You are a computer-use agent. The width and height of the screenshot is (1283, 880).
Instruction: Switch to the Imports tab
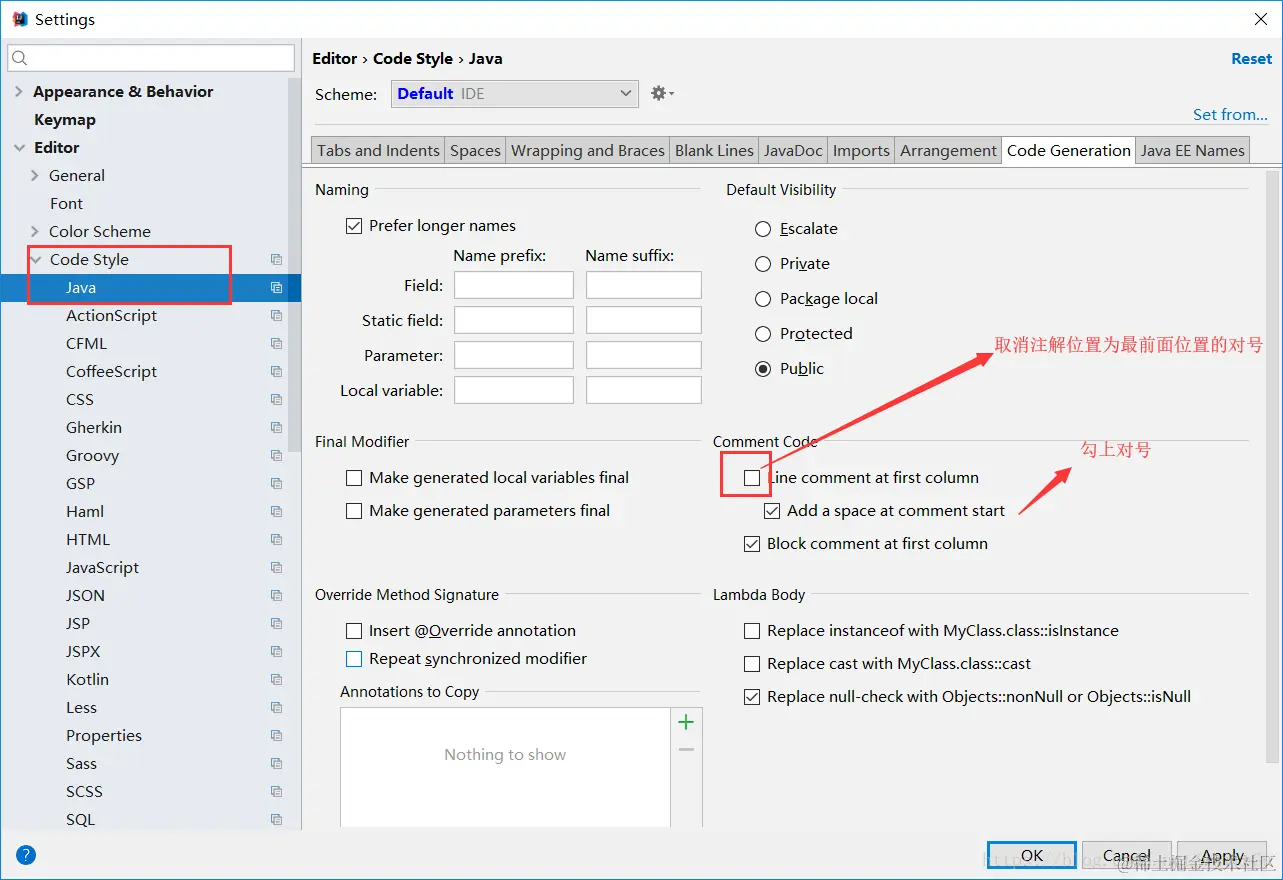tap(861, 150)
